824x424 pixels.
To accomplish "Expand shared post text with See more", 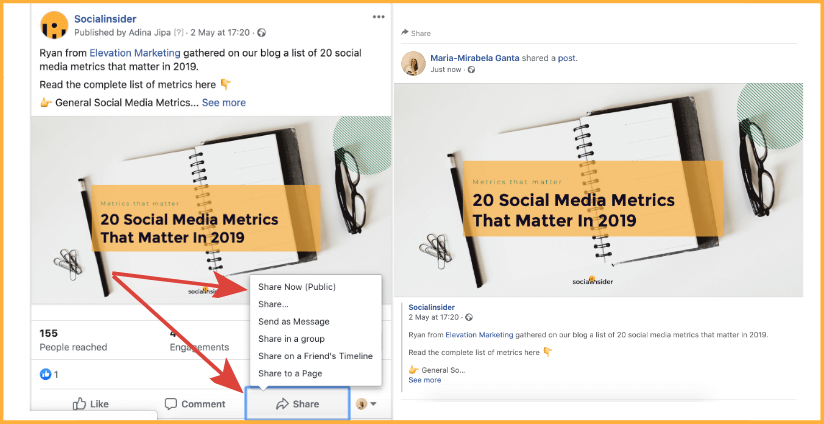I will [x=425, y=380].
